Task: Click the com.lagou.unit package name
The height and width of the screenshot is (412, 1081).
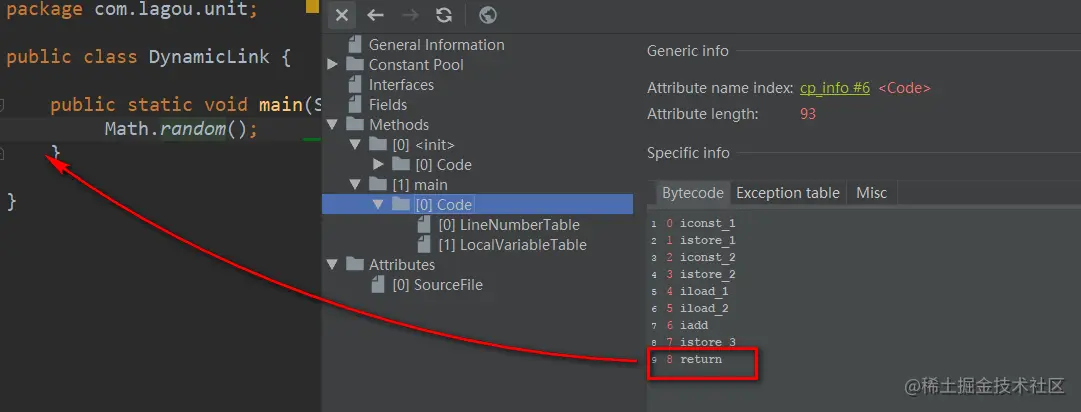Action: (172, 11)
